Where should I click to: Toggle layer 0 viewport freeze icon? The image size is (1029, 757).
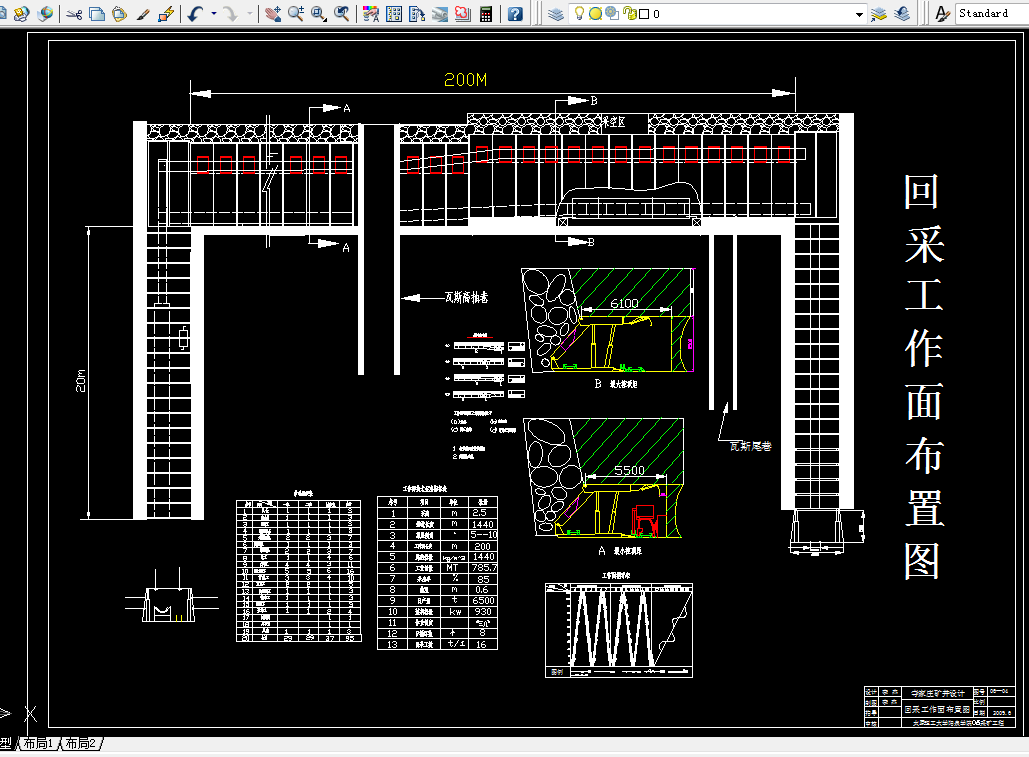(612, 14)
